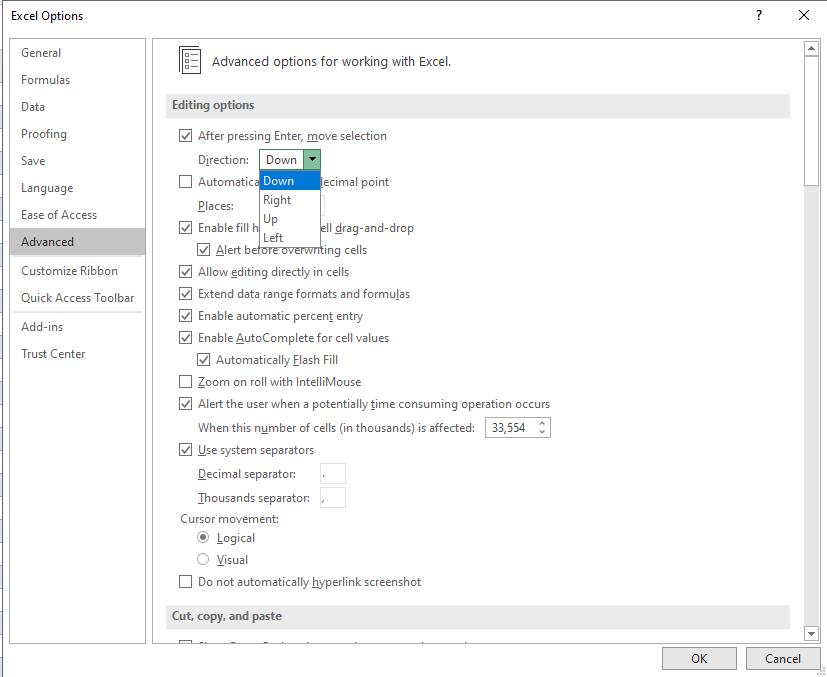The image size is (827, 677).
Task: Click the scrollbar down arrow
Action: click(x=811, y=633)
